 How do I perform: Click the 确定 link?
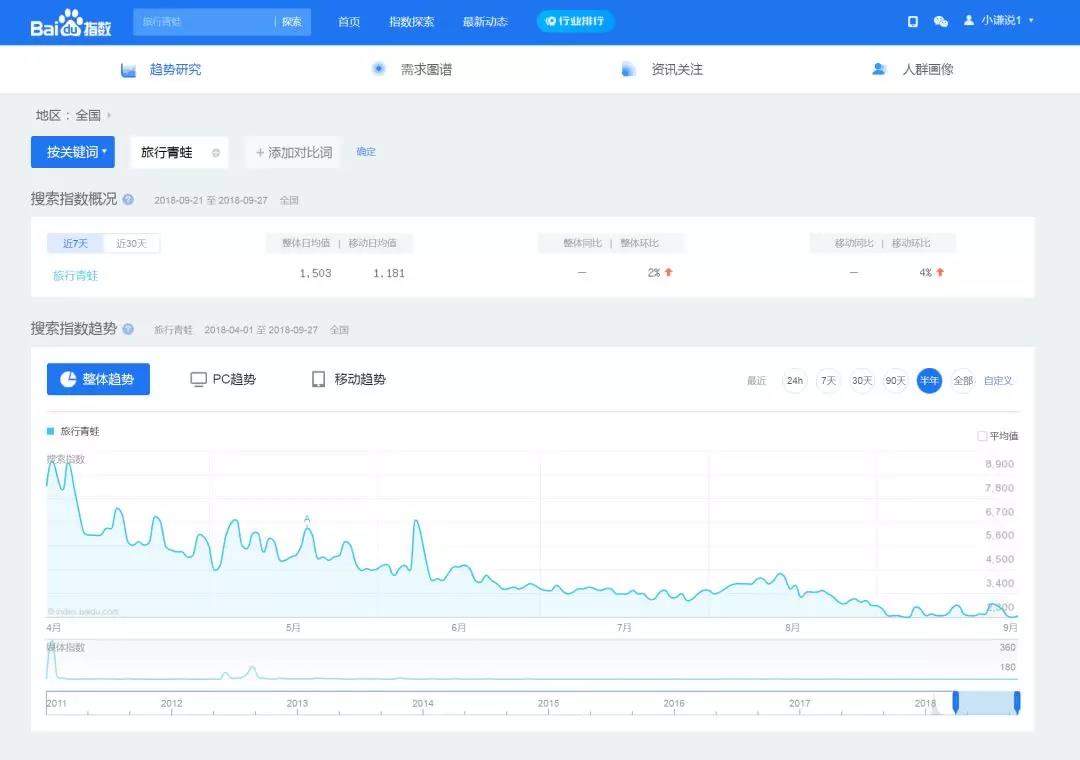point(366,152)
